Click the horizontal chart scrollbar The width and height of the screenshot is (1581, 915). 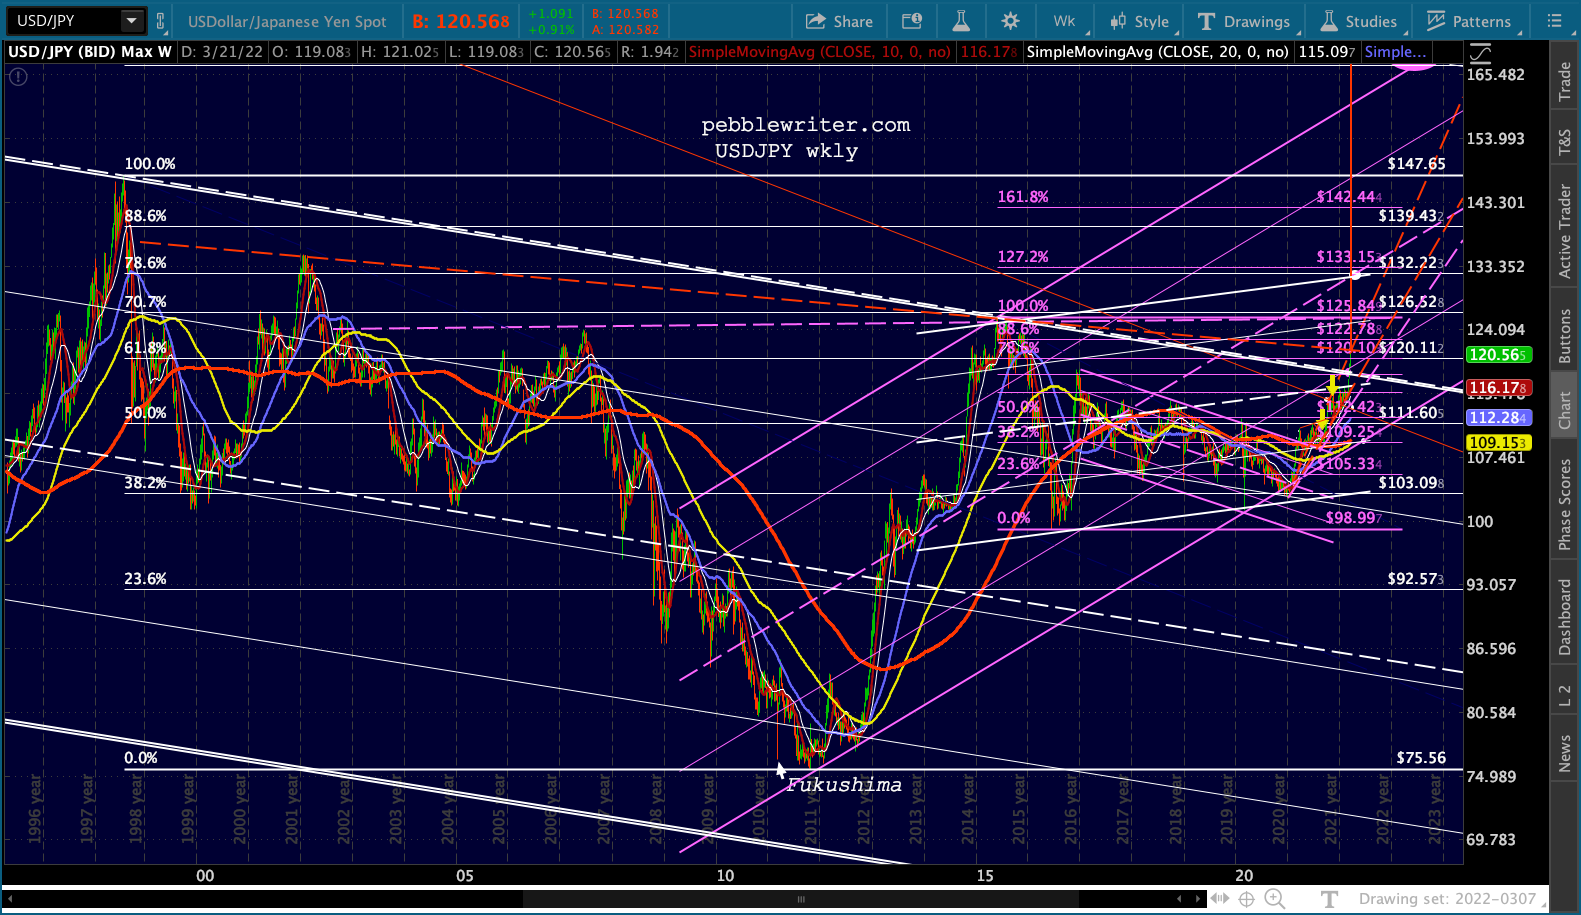[x=800, y=899]
